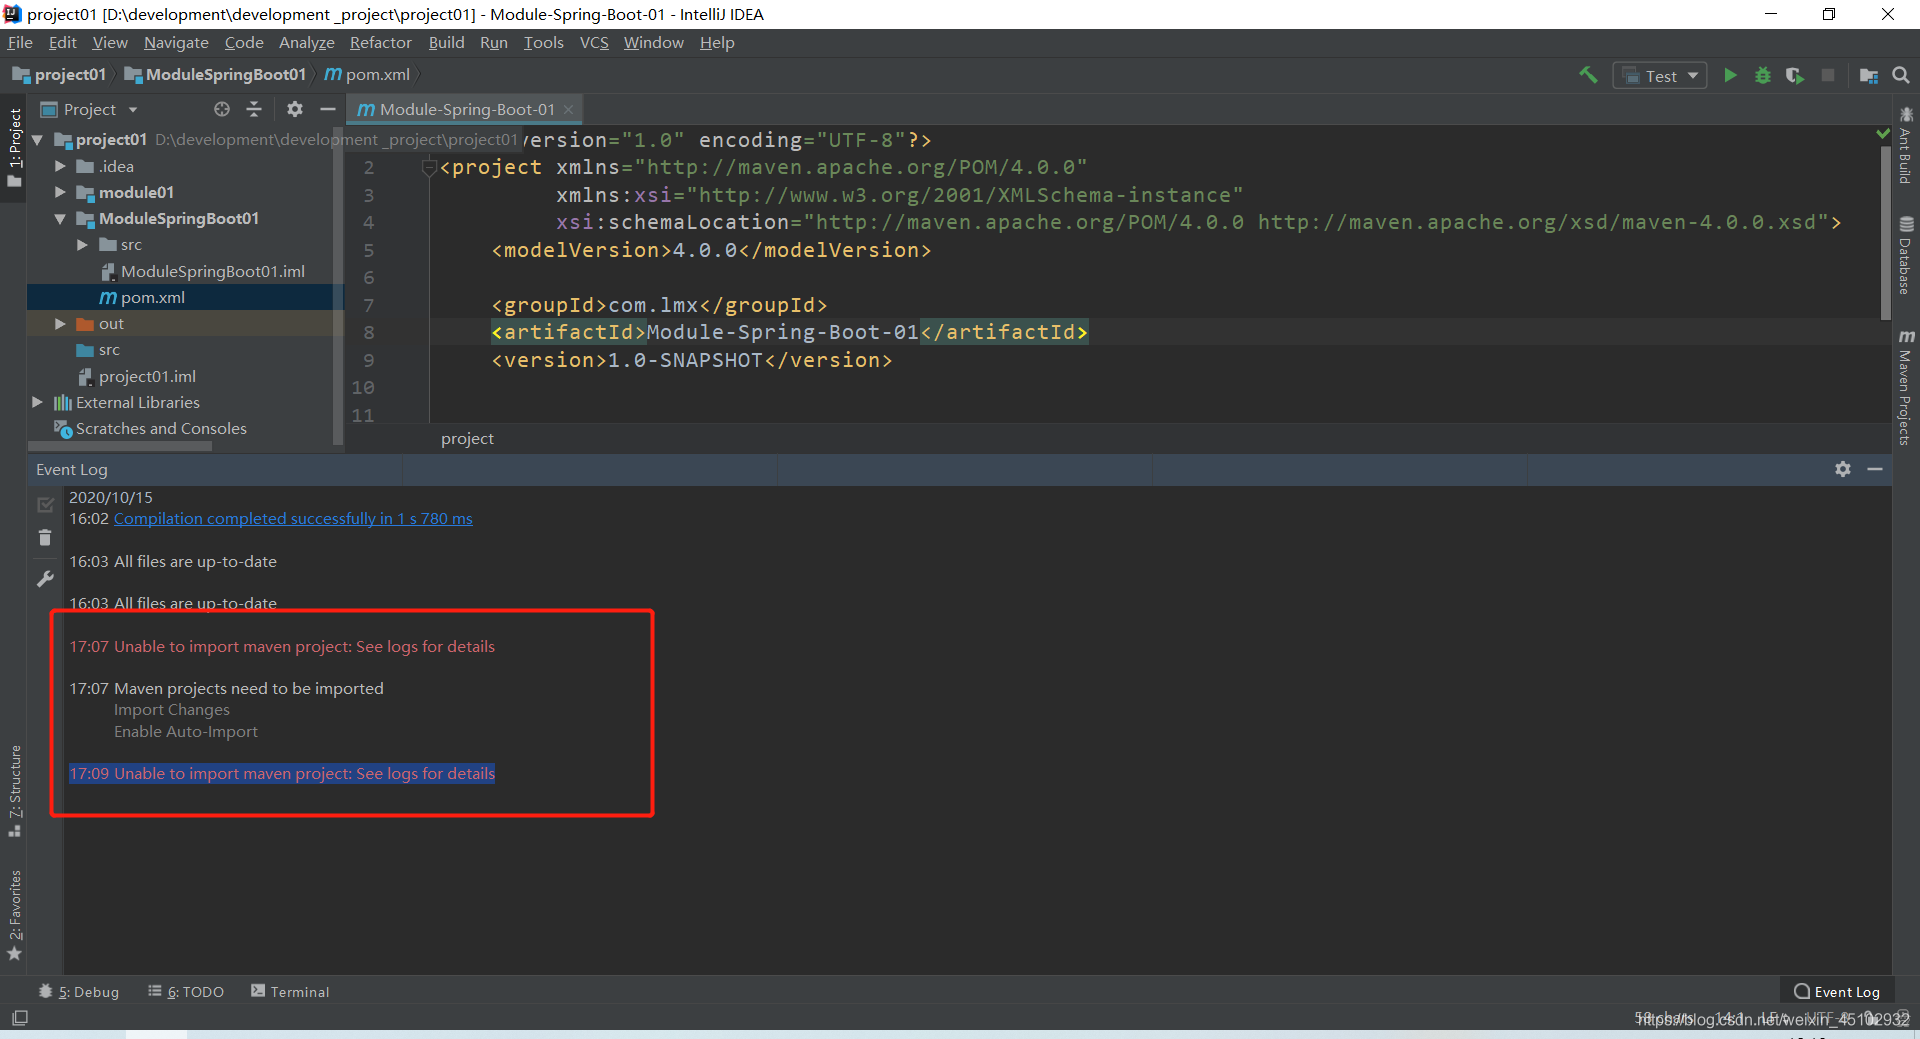Open the Terminal tool window
Screen dimensions: 1920x1039
click(290, 992)
